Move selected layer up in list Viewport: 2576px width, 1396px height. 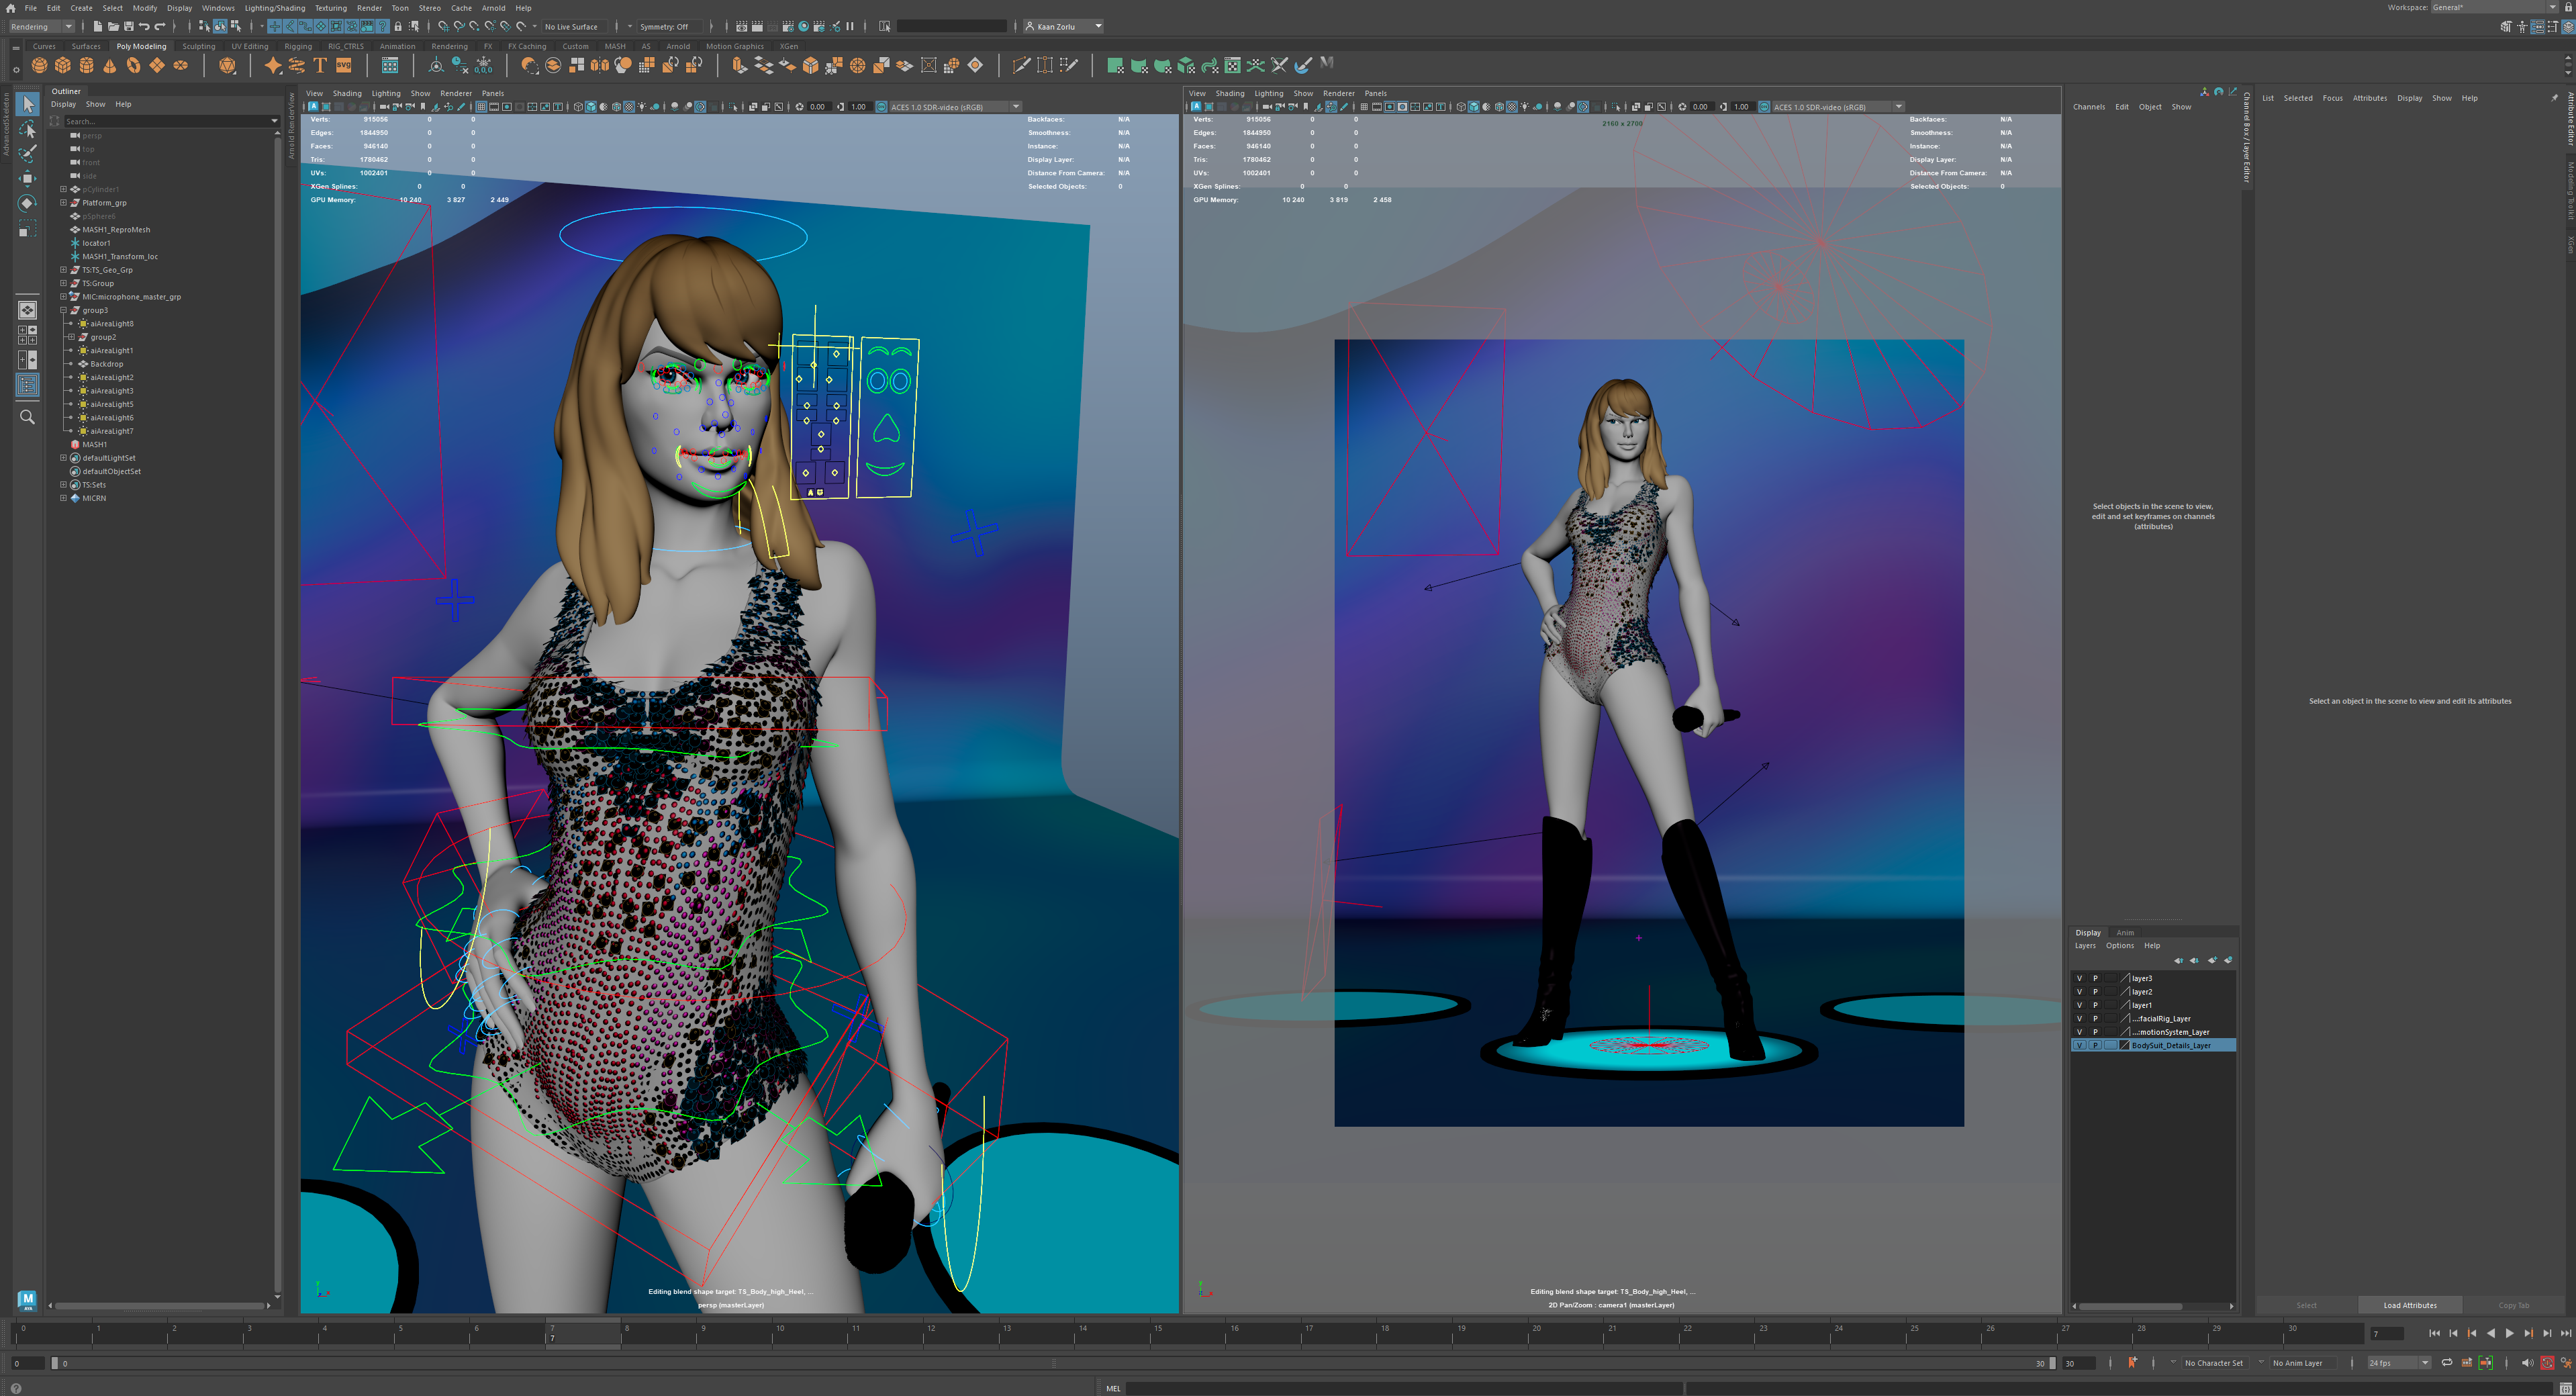point(2178,960)
